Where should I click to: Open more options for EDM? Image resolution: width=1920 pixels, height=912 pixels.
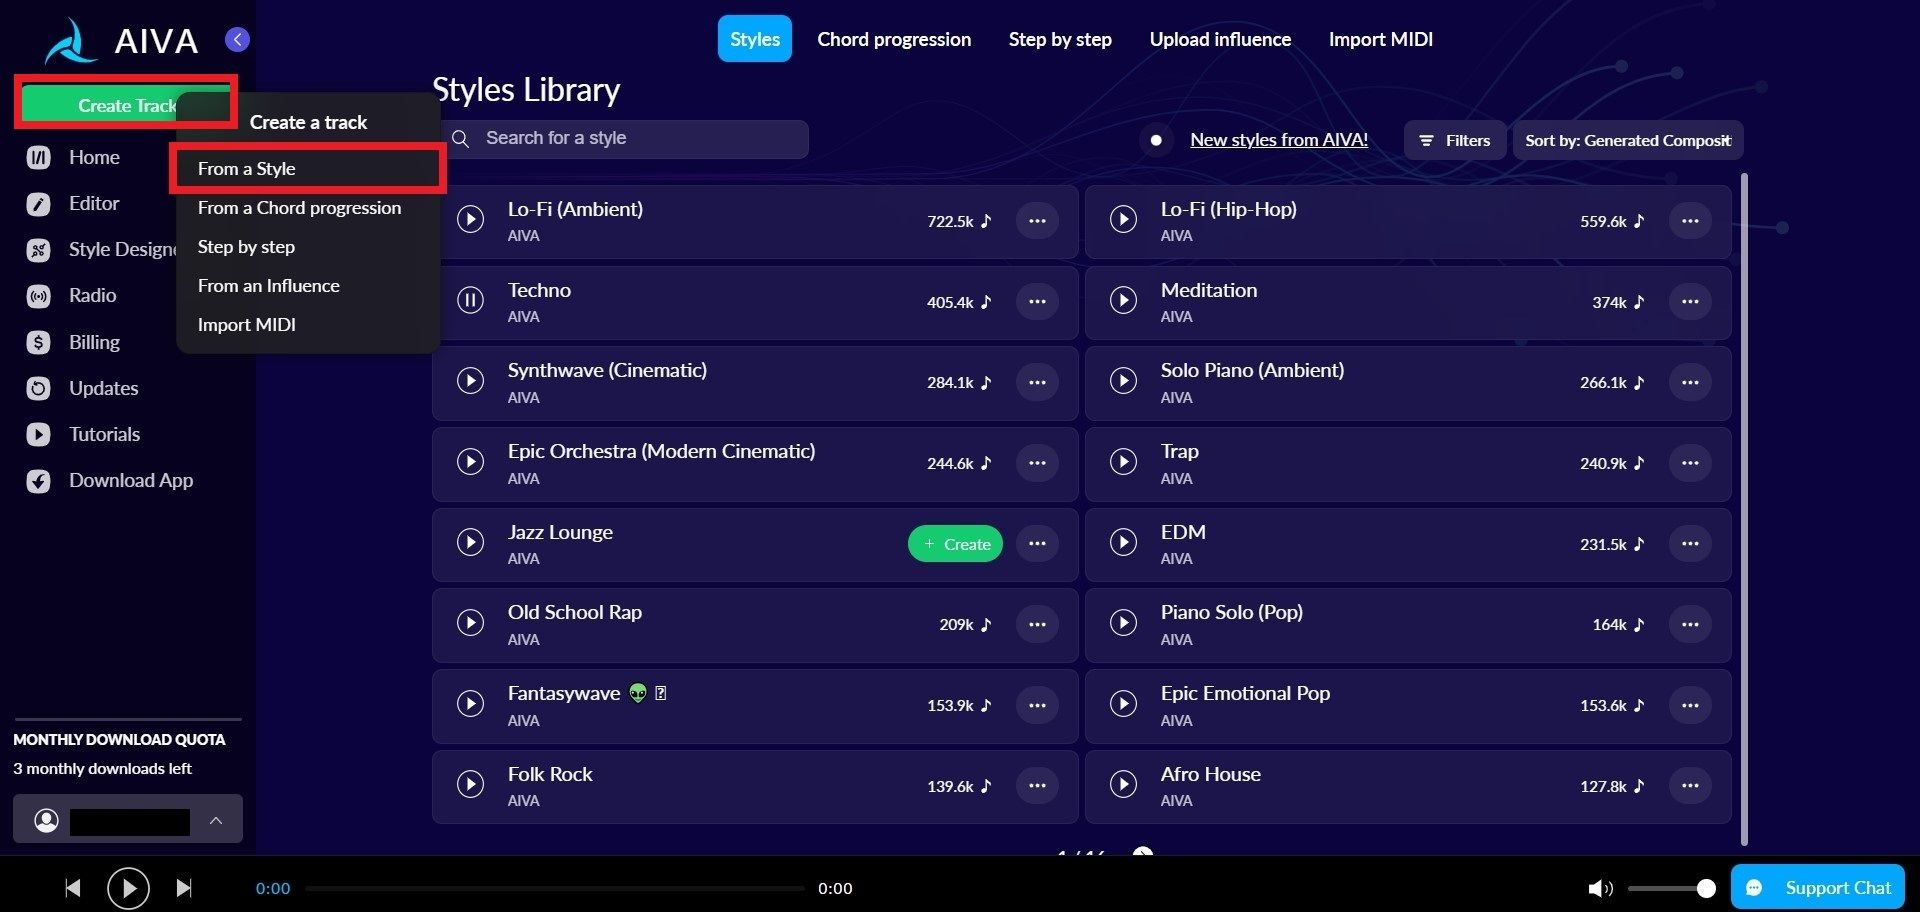click(1690, 543)
